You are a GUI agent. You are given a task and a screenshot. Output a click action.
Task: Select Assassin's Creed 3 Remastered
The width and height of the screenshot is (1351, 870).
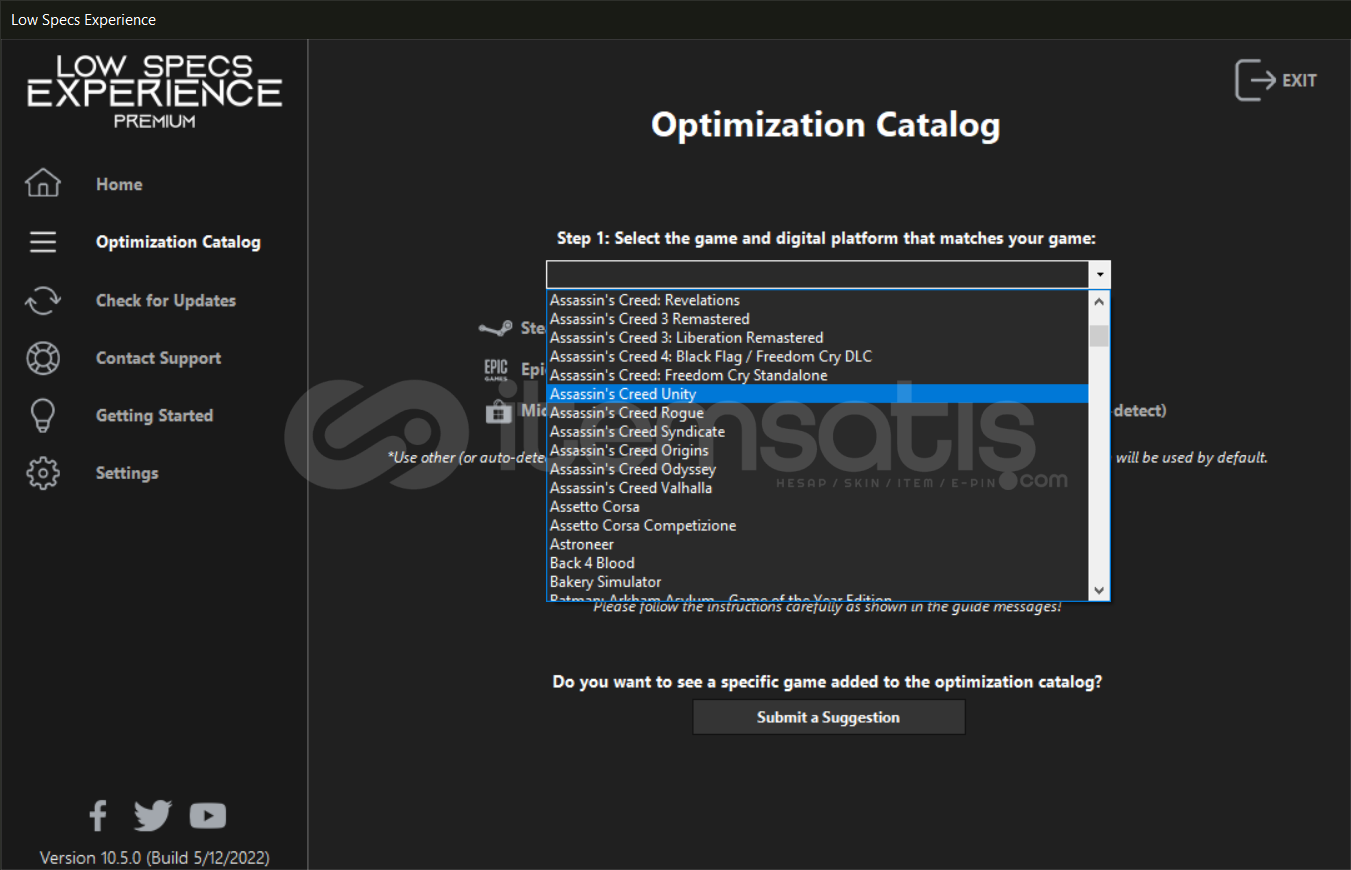(x=818, y=319)
